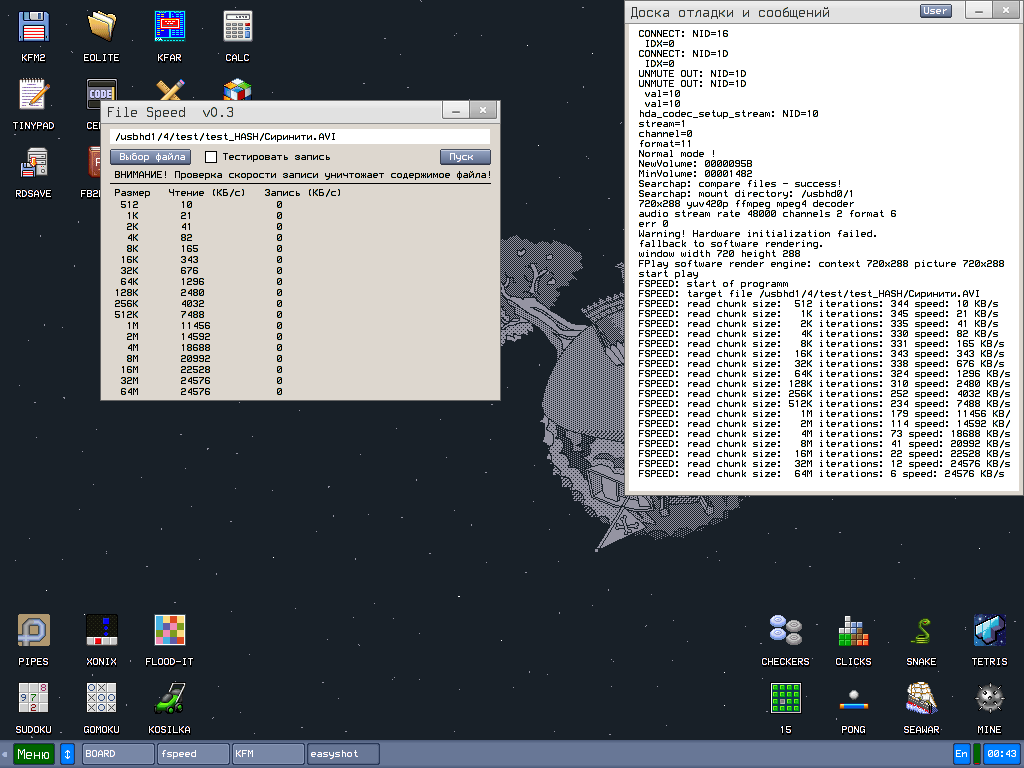This screenshot has height=768, width=1024.
Task: Launch the TETRIS game icon
Action: [989, 631]
